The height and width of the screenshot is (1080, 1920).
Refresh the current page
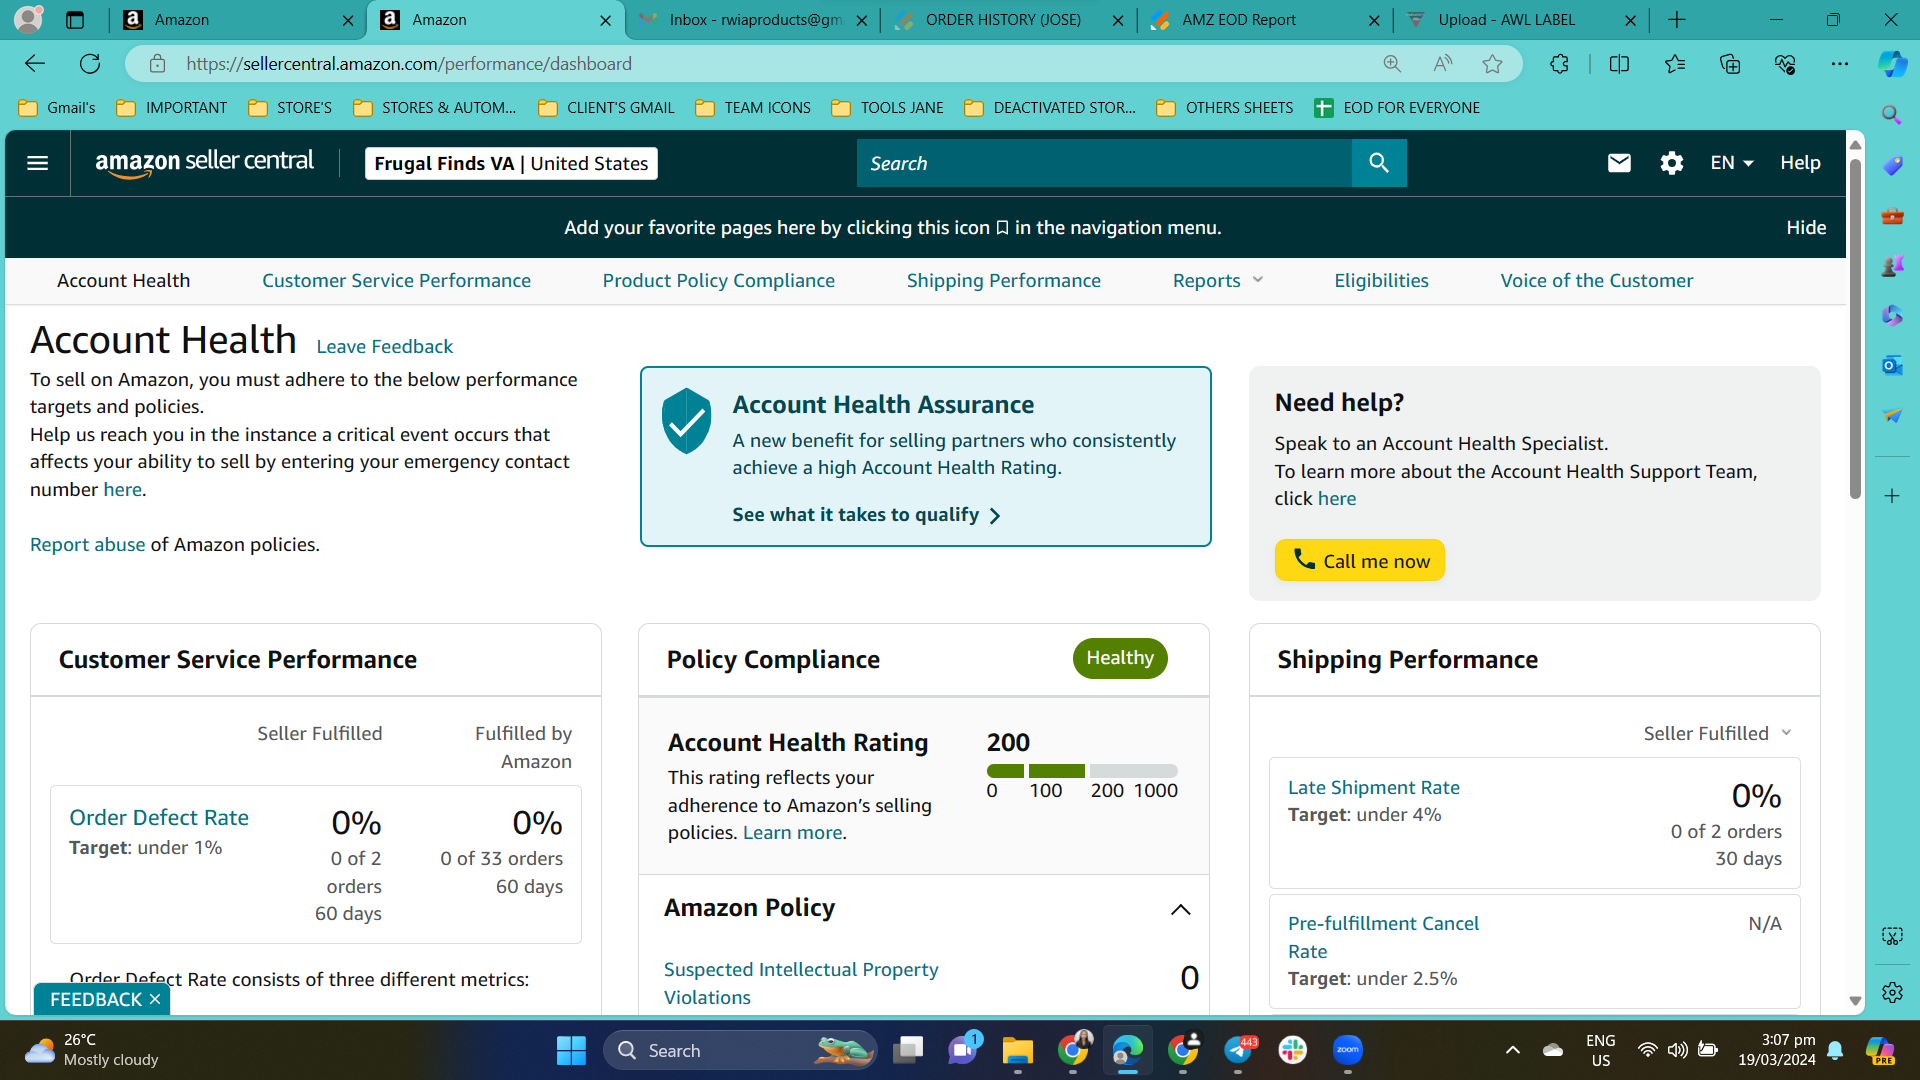90,64
